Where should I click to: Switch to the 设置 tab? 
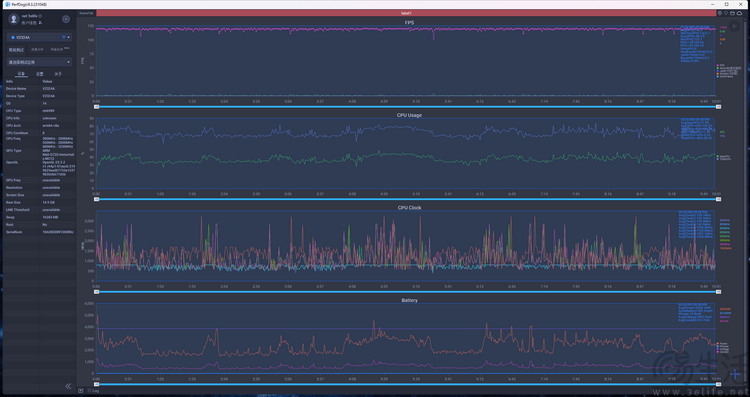point(40,74)
